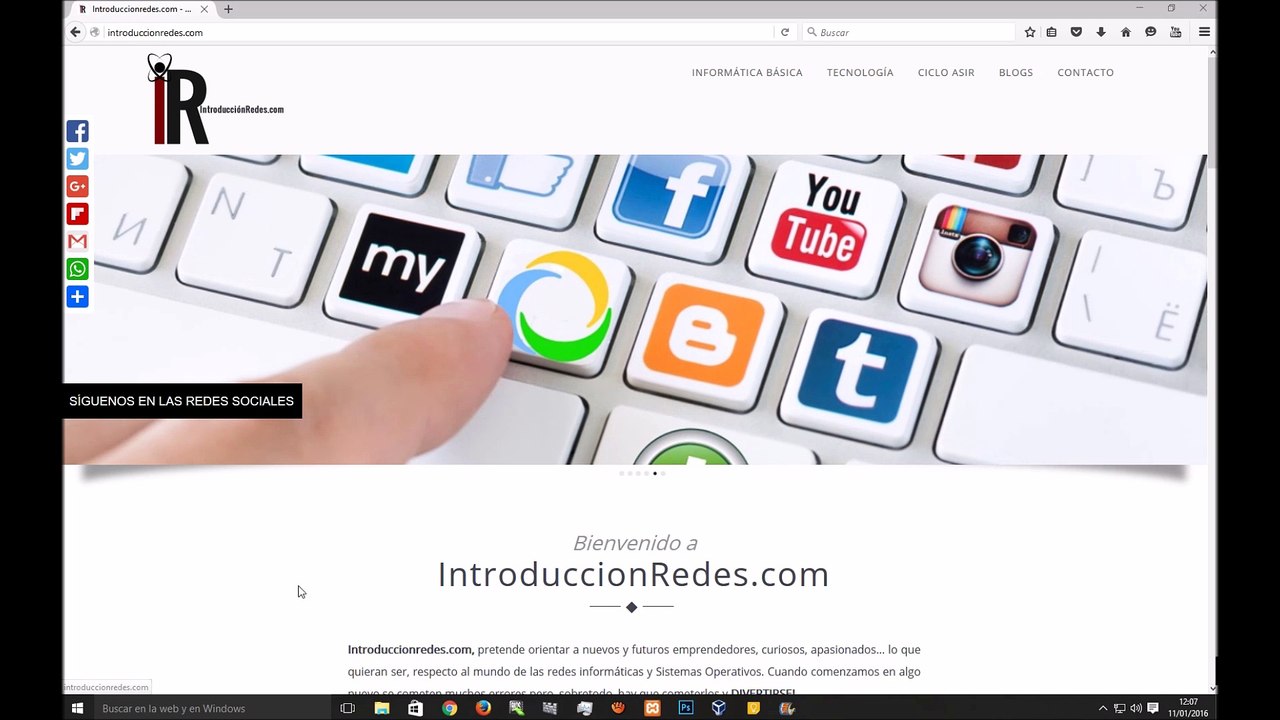Image resolution: width=1280 pixels, height=720 pixels.
Task: Open the INFORMÁTICA BÁSICA menu
Action: [747, 72]
